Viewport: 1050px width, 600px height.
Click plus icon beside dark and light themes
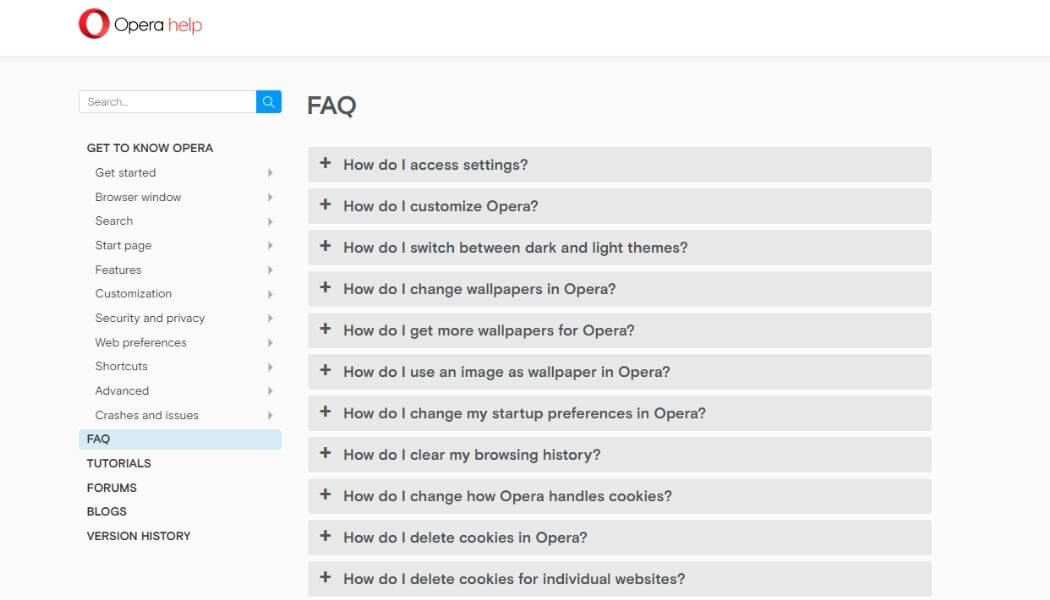click(x=325, y=246)
